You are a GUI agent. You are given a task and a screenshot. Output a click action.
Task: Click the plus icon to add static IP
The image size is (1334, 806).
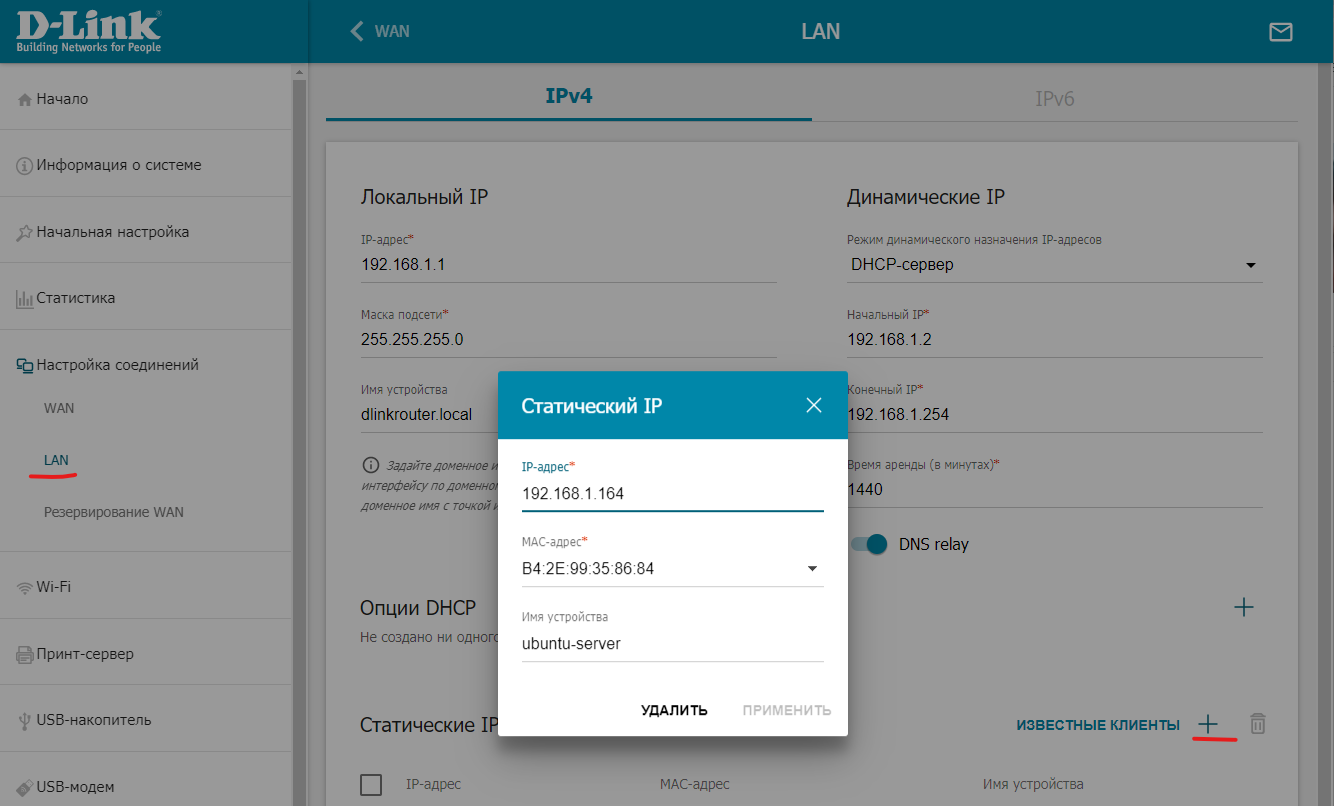coord(1208,724)
